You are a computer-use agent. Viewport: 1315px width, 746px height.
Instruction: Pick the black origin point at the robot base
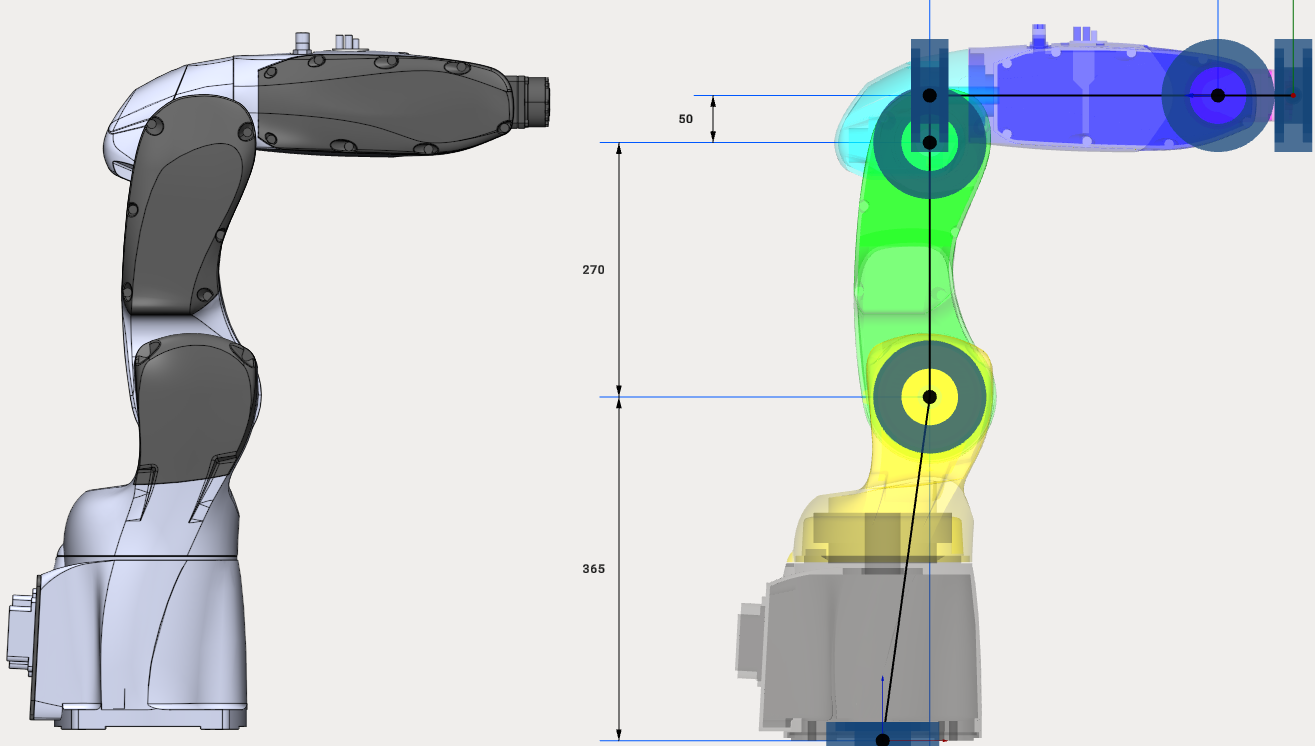coord(883,740)
